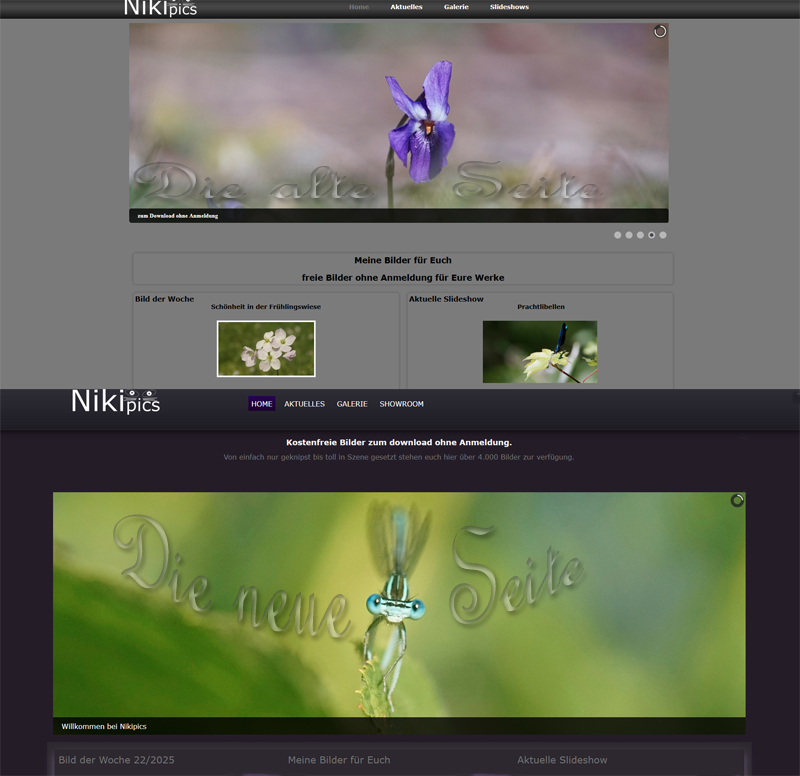Open the uppercase GALERIE menu item

(x=352, y=404)
